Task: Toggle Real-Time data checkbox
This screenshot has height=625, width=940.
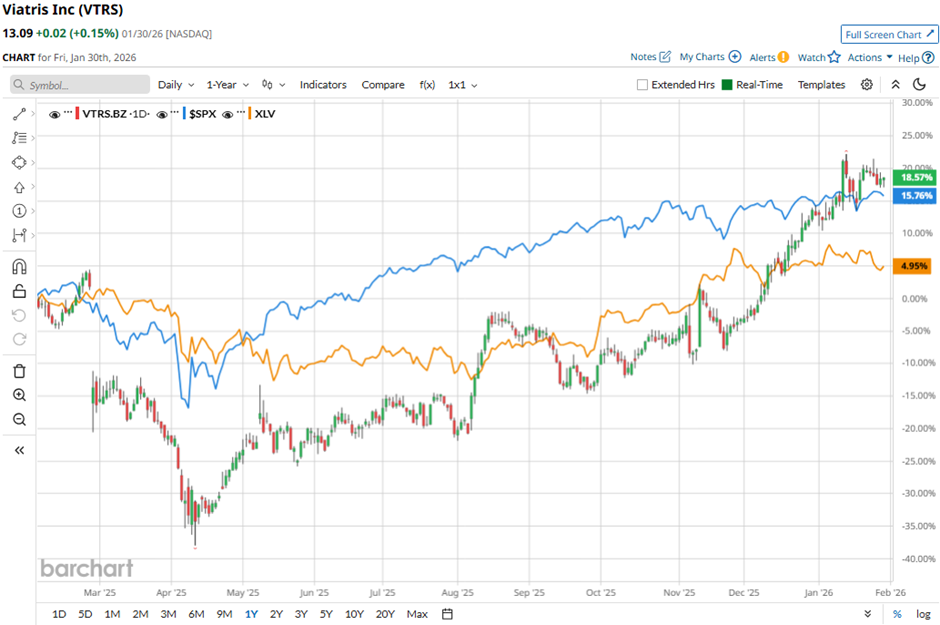Action: [727, 85]
